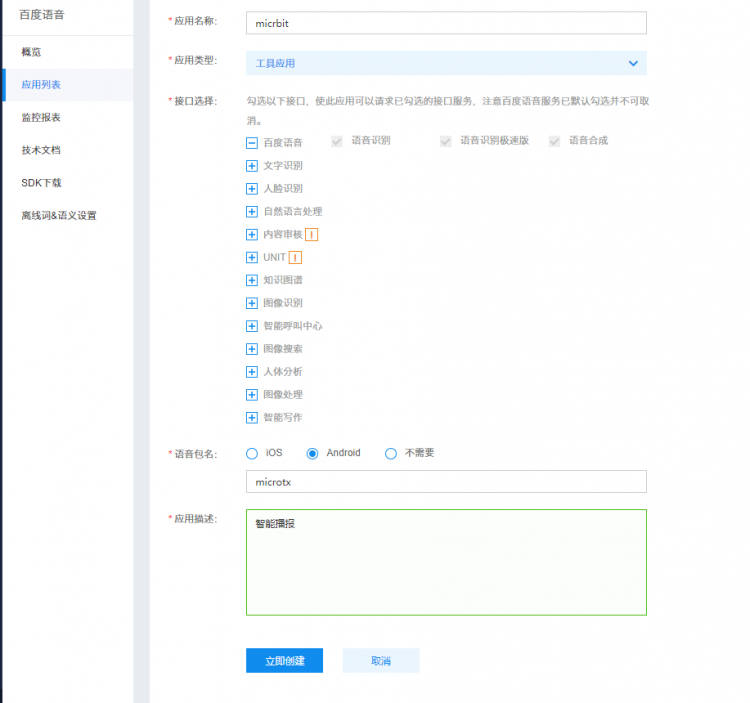The image size is (750, 703).
Task: Toggle the 语音识别极速版 checkbox
Action: coord(445,141)
